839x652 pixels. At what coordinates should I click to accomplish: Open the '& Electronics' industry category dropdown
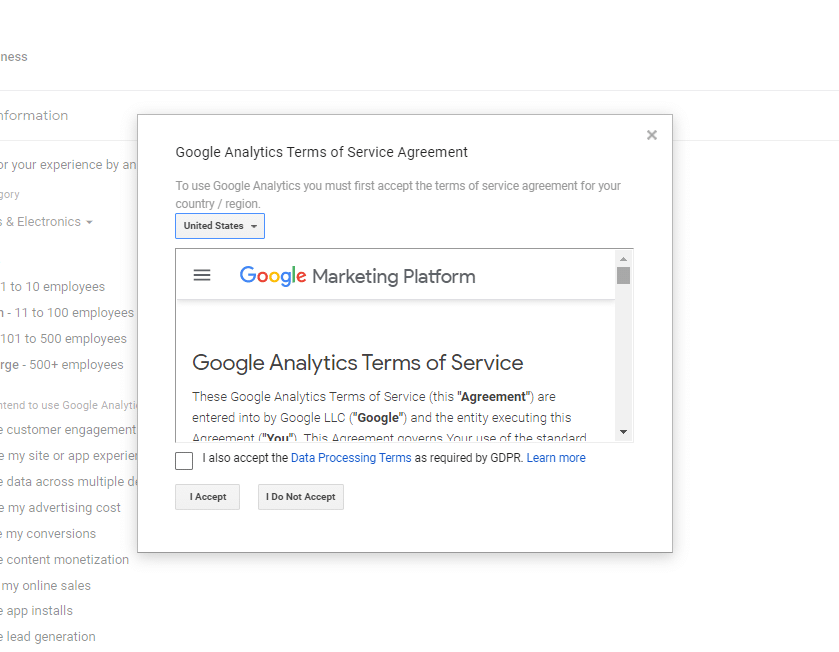pyautogui.click(x=47, y=221)
